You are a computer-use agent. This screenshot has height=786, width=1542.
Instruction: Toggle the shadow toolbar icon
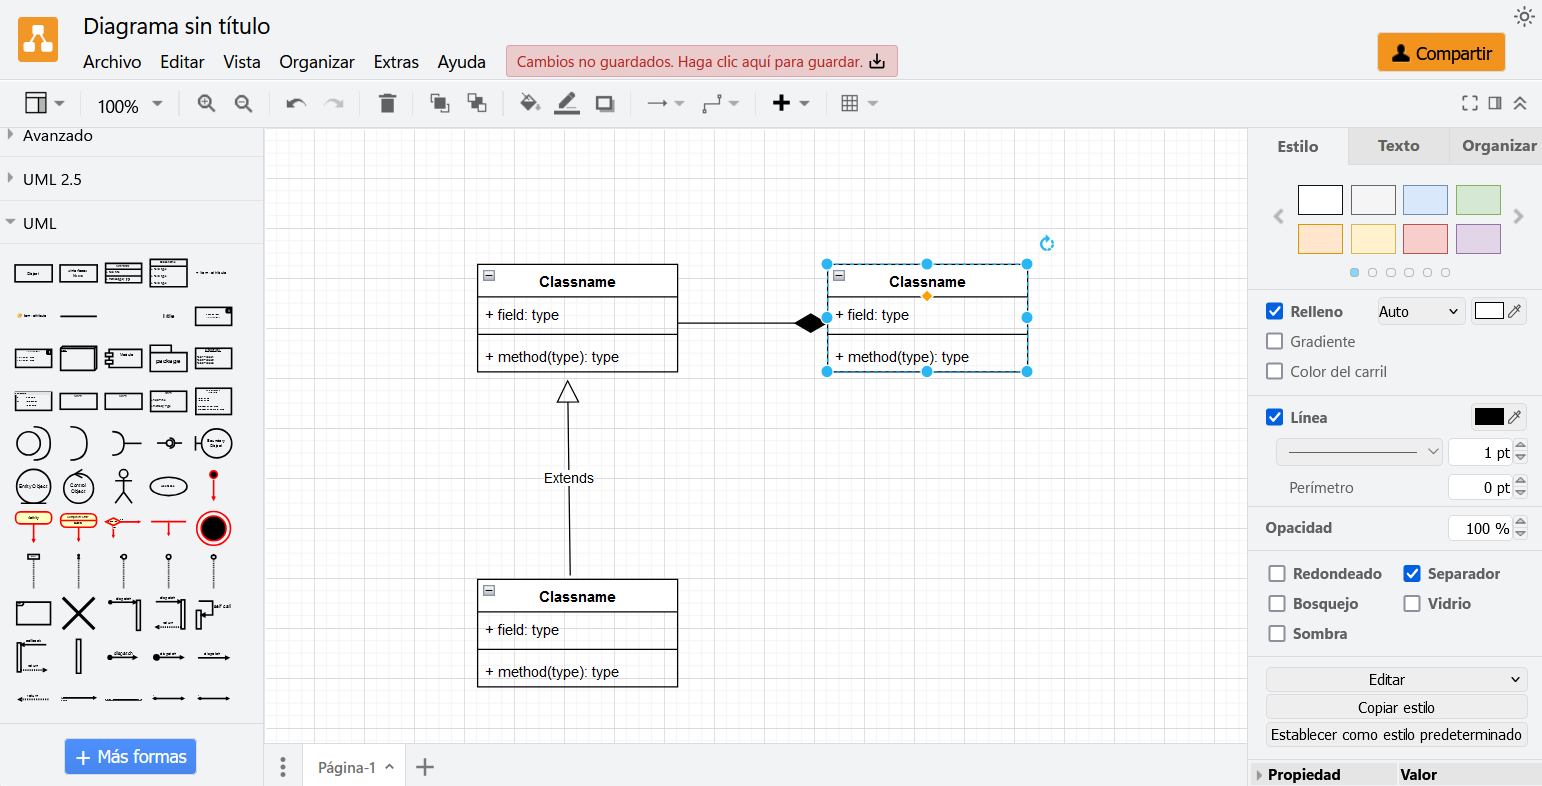(x=605, y=104)
